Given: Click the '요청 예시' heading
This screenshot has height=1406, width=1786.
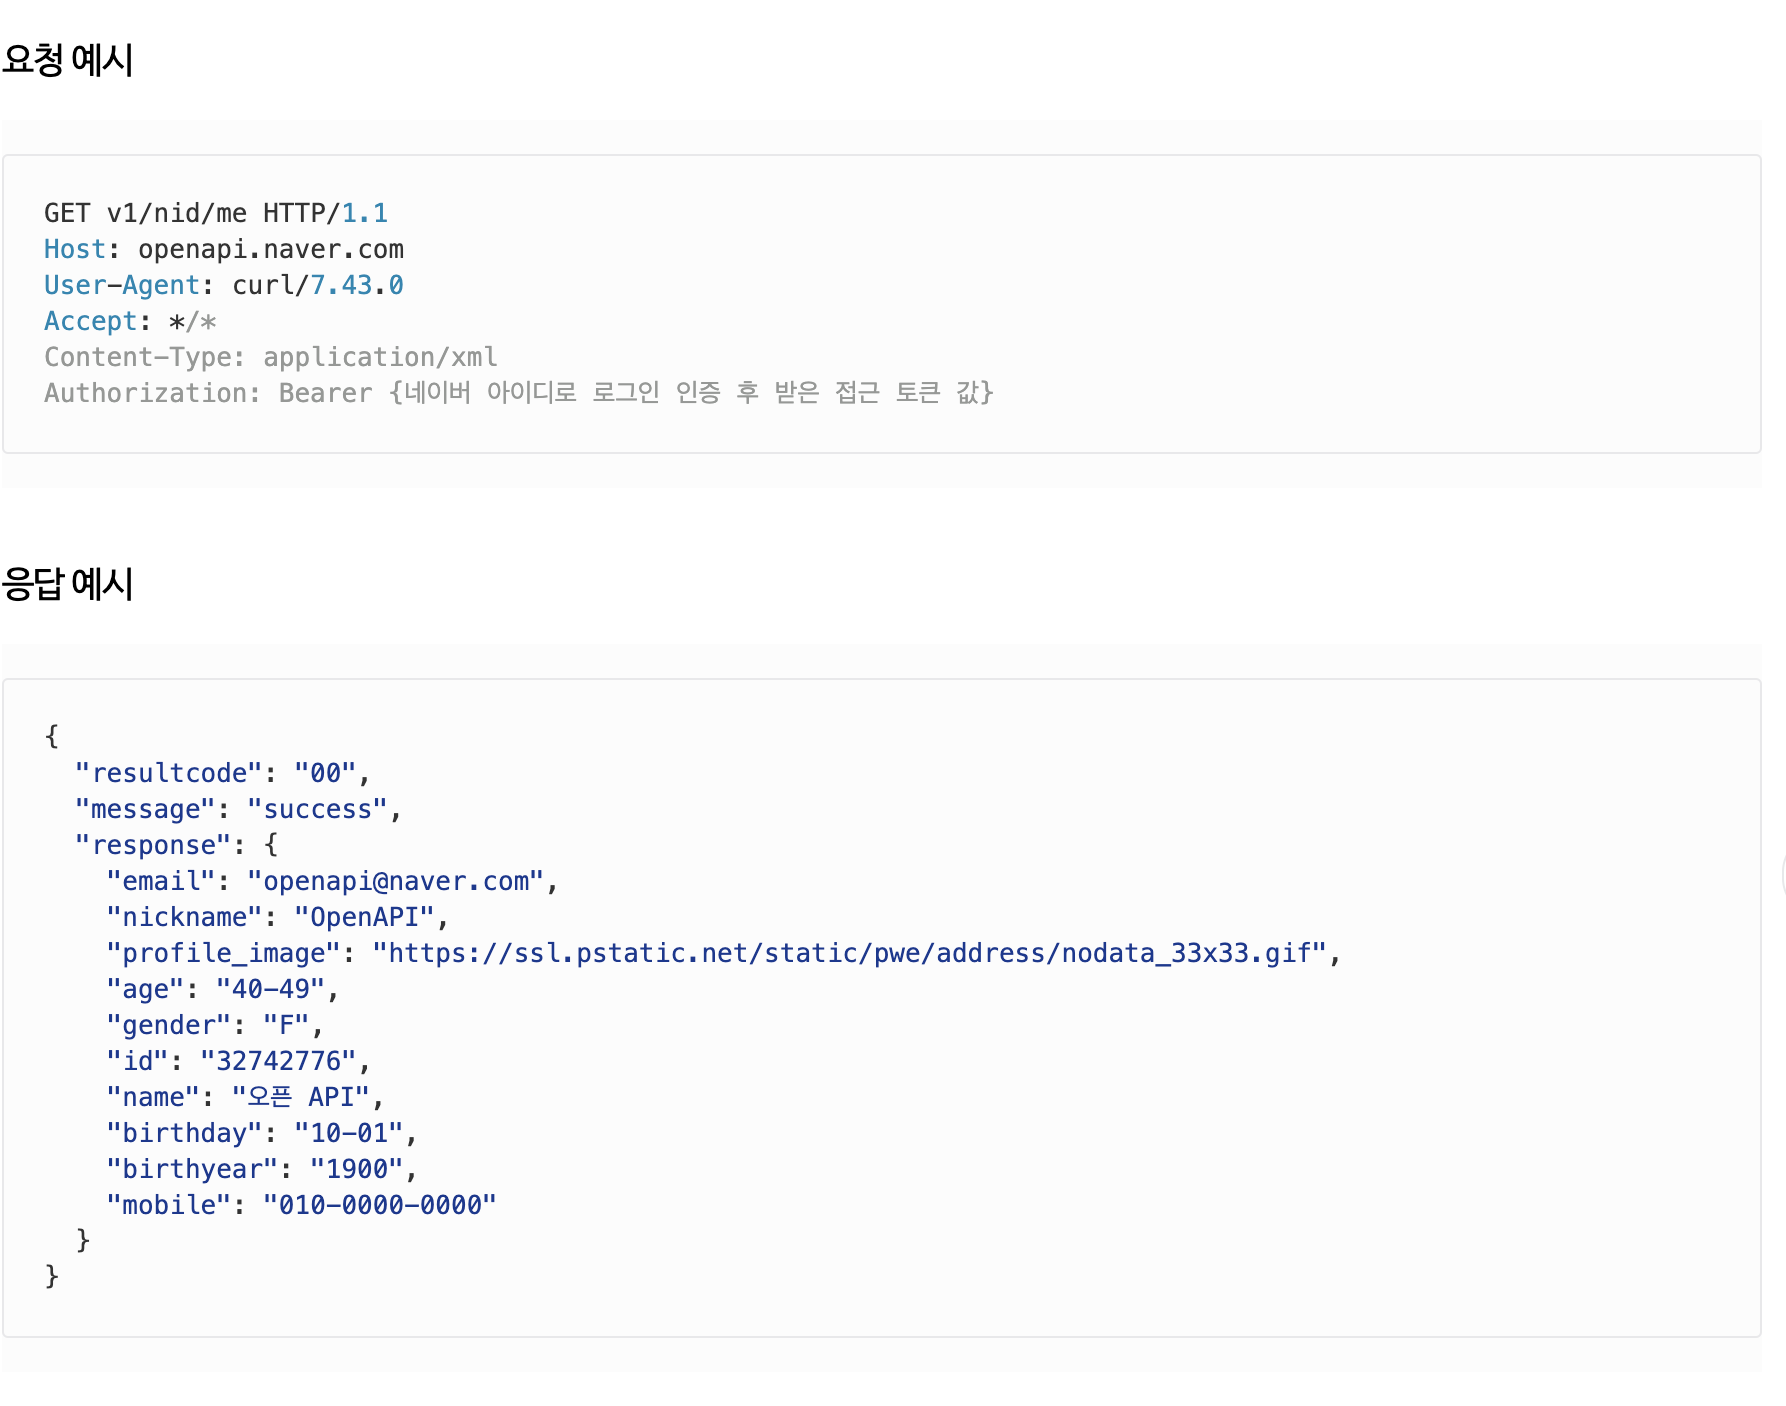Looking at the screenshot, I should [x=67, y=60].
